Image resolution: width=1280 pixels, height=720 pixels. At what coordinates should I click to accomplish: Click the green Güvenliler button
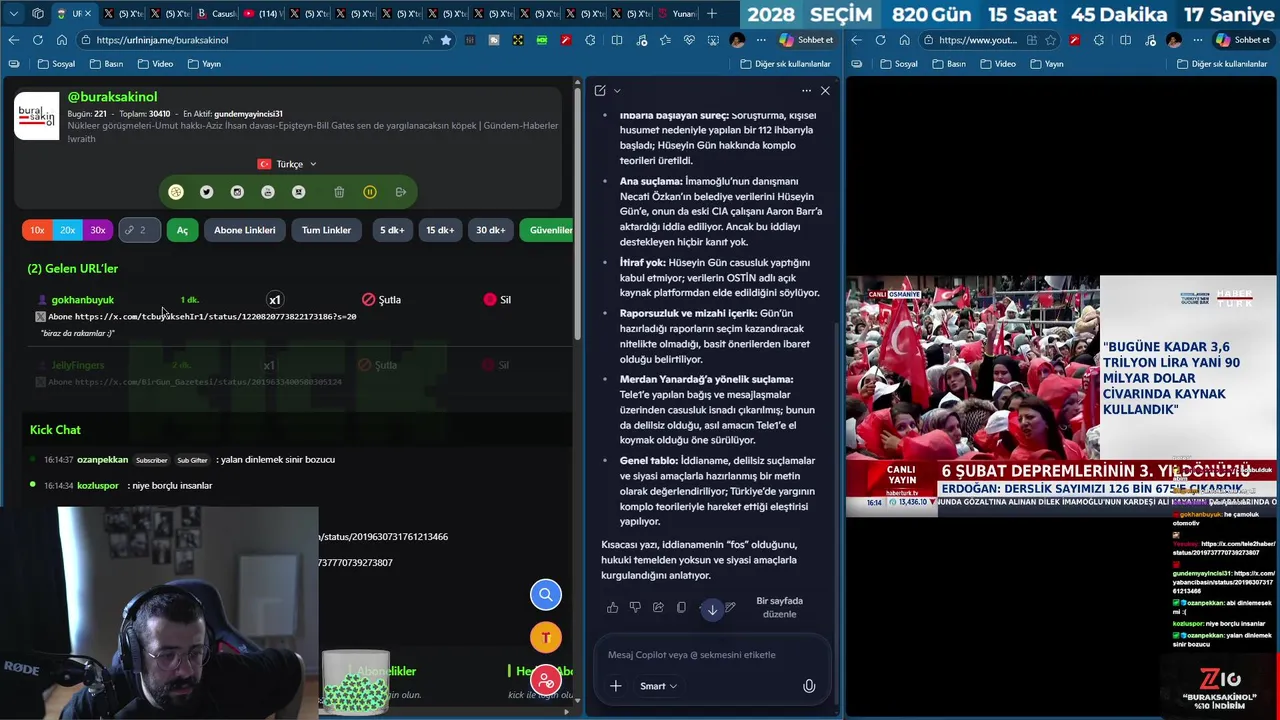coord(548,230)
